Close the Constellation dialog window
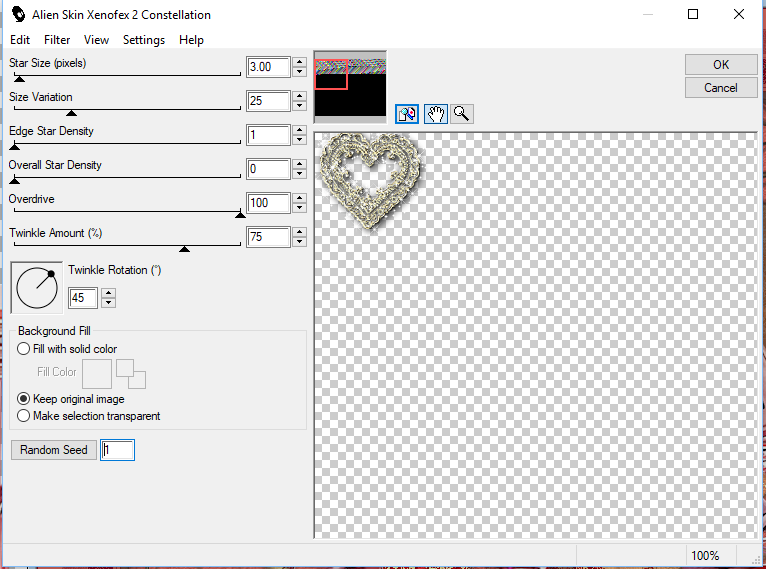Image resolution: width=766 pixels, height=569 pixels. [x=739, y=14]
